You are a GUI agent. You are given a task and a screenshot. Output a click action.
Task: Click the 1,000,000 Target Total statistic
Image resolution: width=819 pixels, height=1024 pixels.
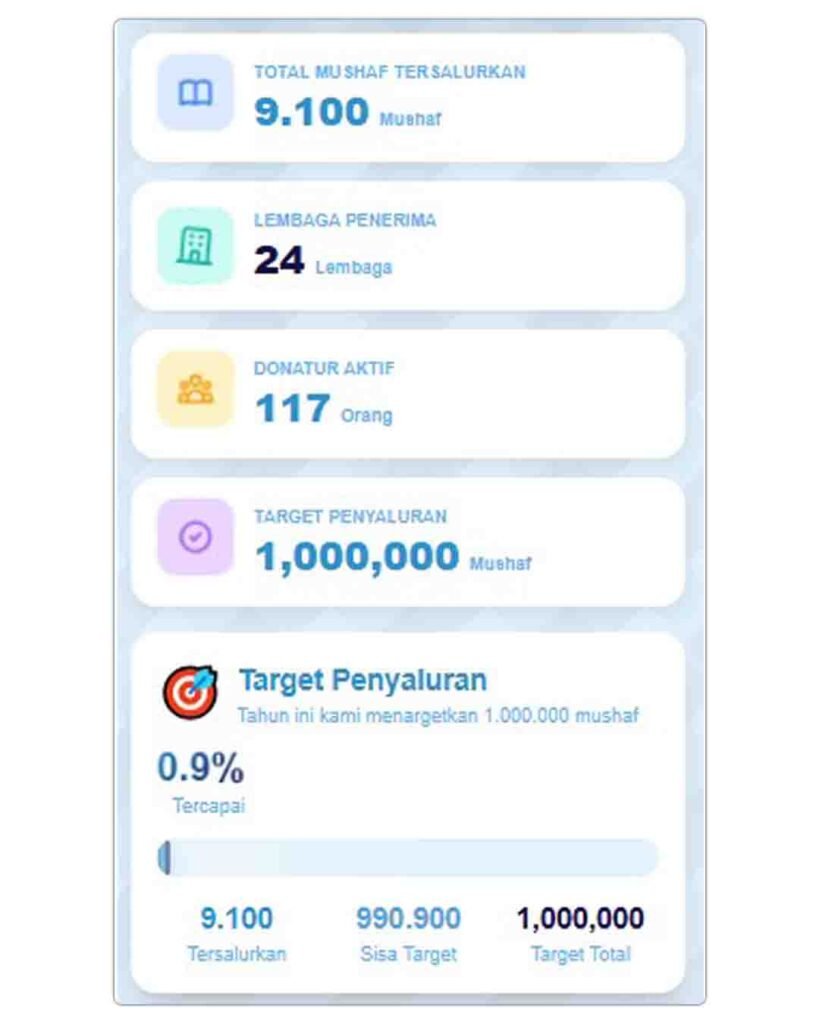pyautogui.click(x=580, y=919)
